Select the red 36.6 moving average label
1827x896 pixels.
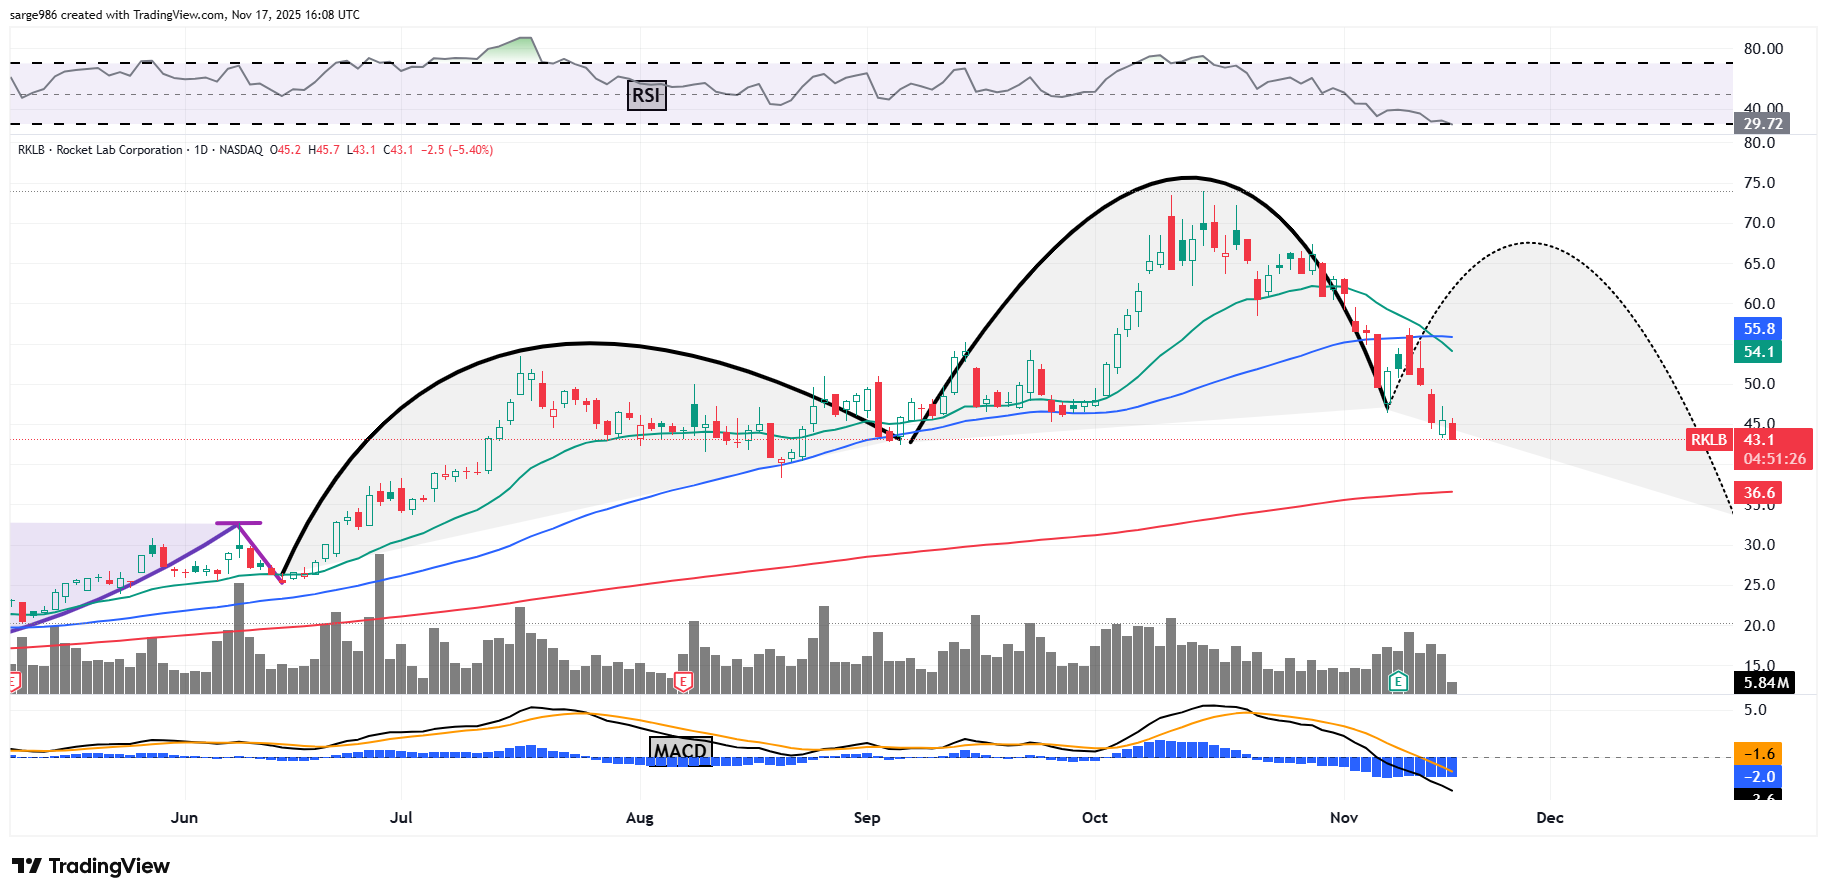[x=1759, y=493]
